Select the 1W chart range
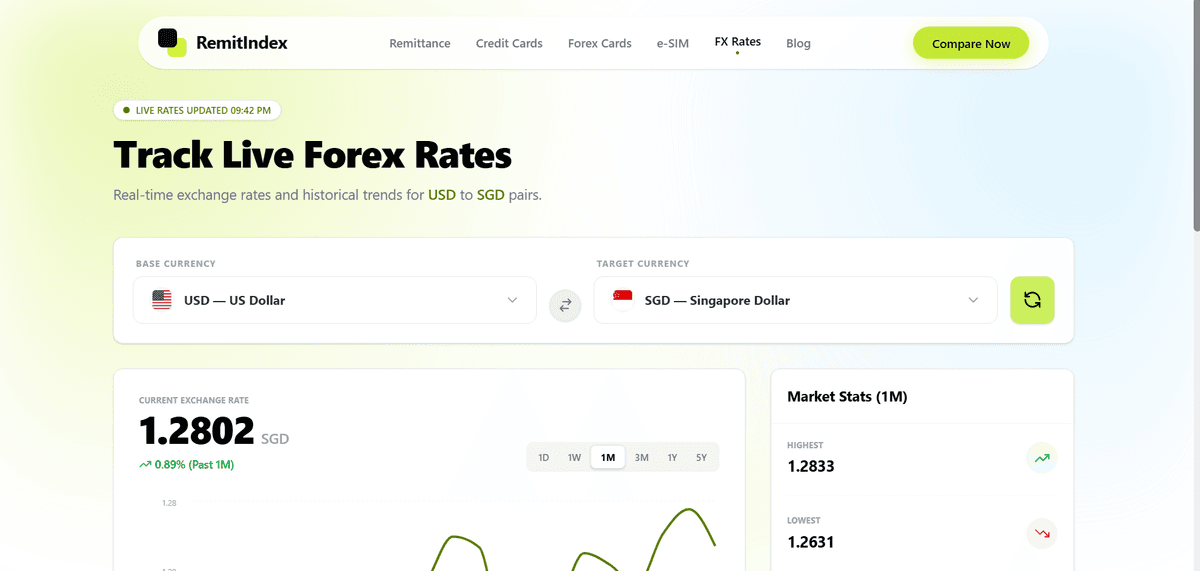The width and height of the screenshot is (1200, 571). coord(574,457)
